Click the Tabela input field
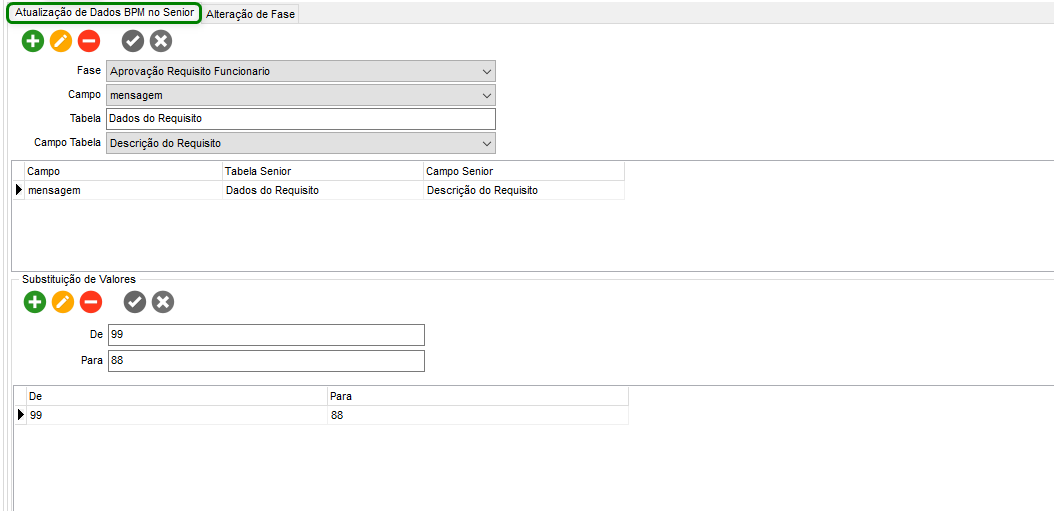The image size is (1054, 511). [300, 119]
